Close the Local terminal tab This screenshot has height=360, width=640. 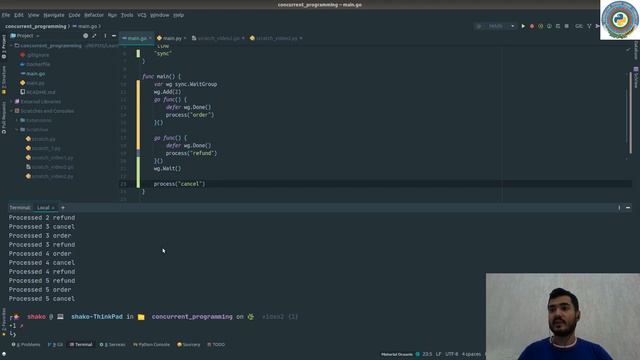point(53,208)
